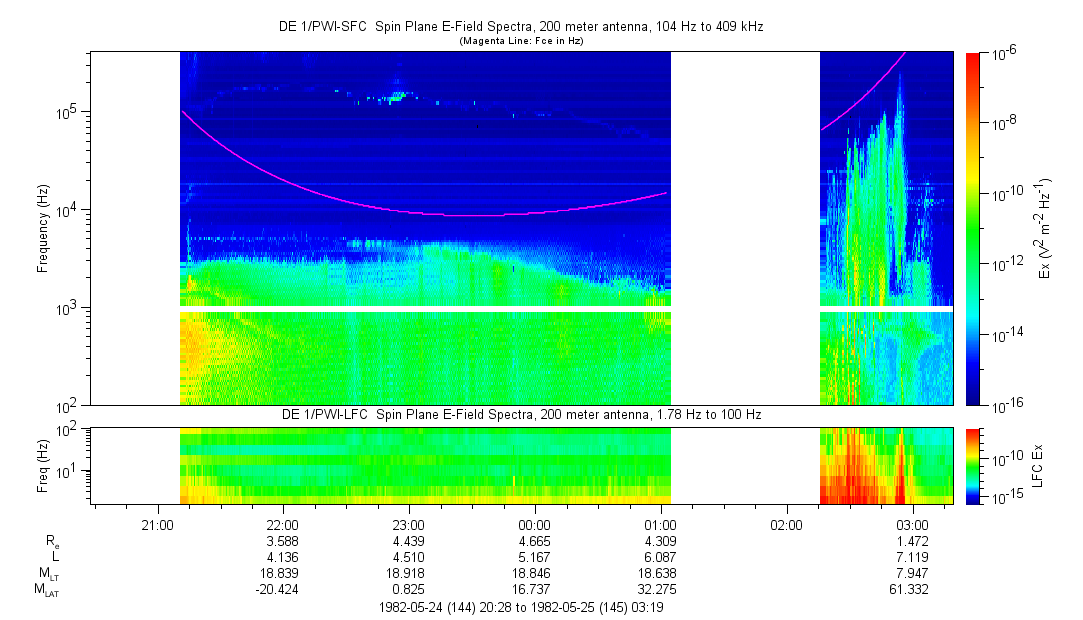Select the Freq (Hz) lower panel axis label
The height and width of the screenshot is (620, 1083).
point(43,465)
